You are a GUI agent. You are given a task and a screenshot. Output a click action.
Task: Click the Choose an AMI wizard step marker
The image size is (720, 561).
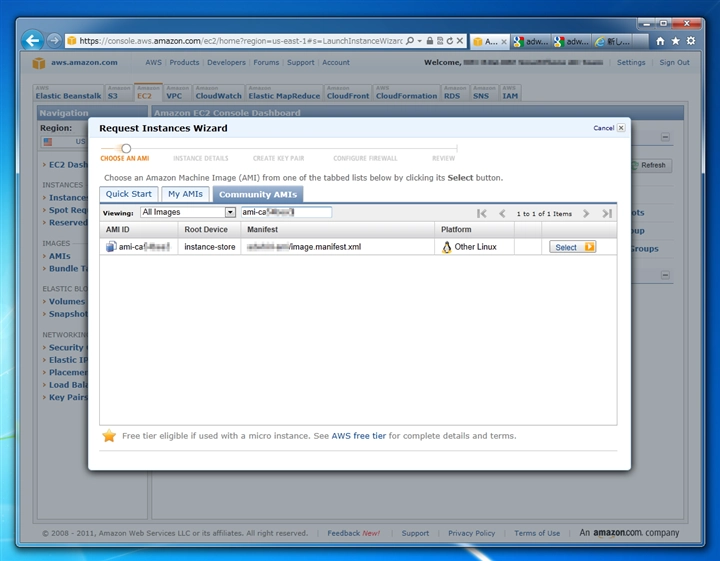pos(126,148)
